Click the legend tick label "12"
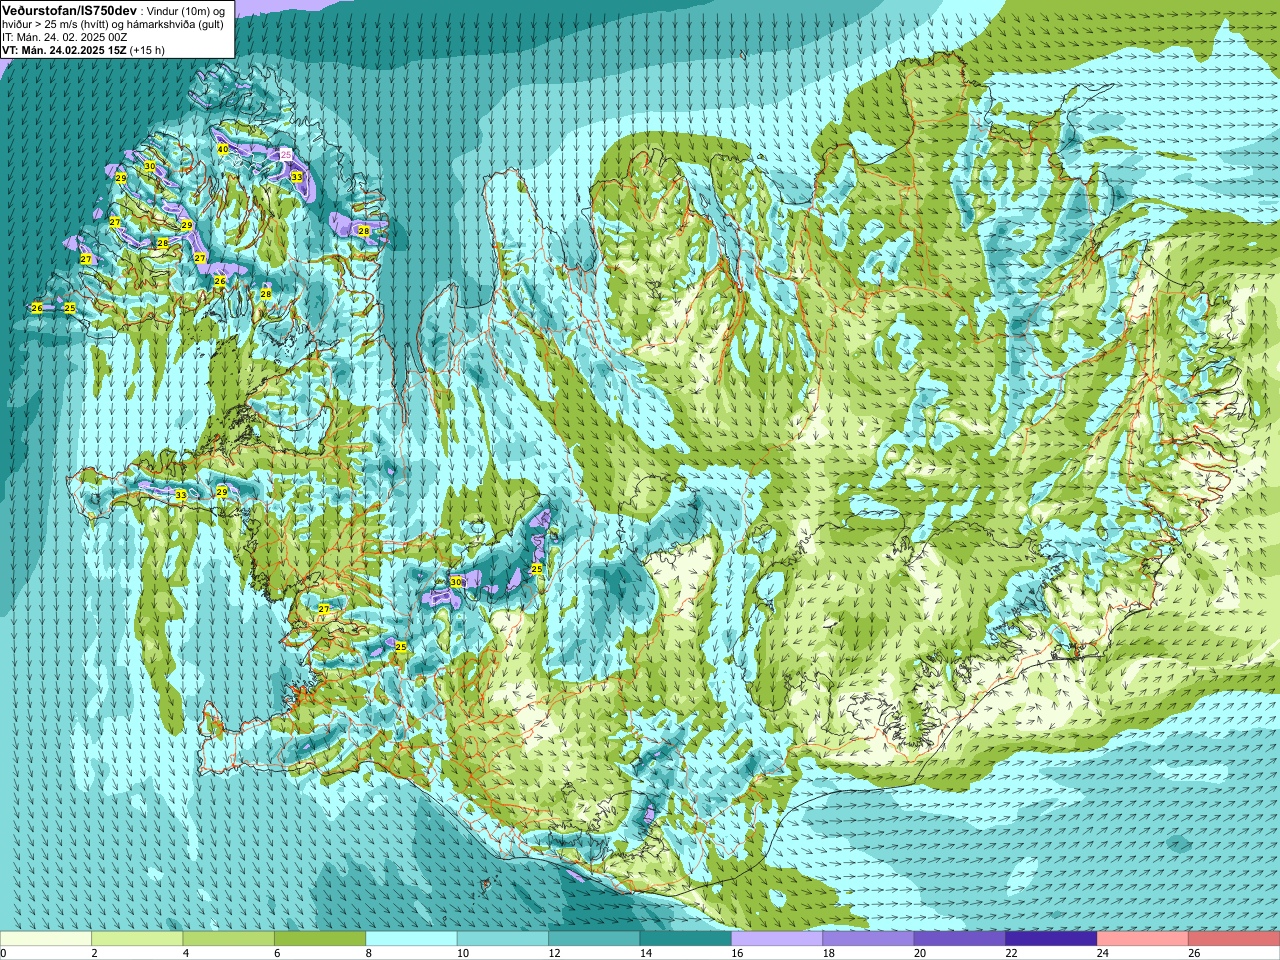 [553, 953]
